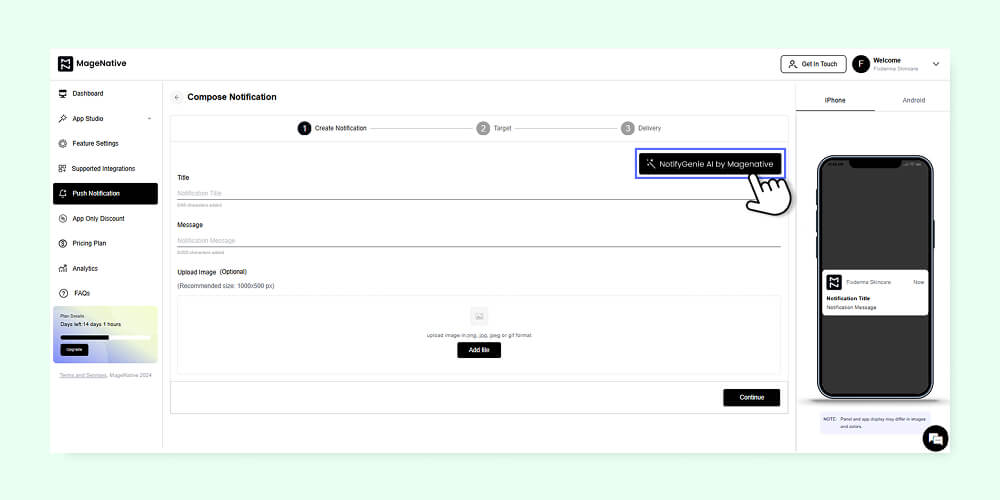This screenshot has width=1000, height=500.
Task: Click the App Only Discount percent icon
Action: coord(62,219)
